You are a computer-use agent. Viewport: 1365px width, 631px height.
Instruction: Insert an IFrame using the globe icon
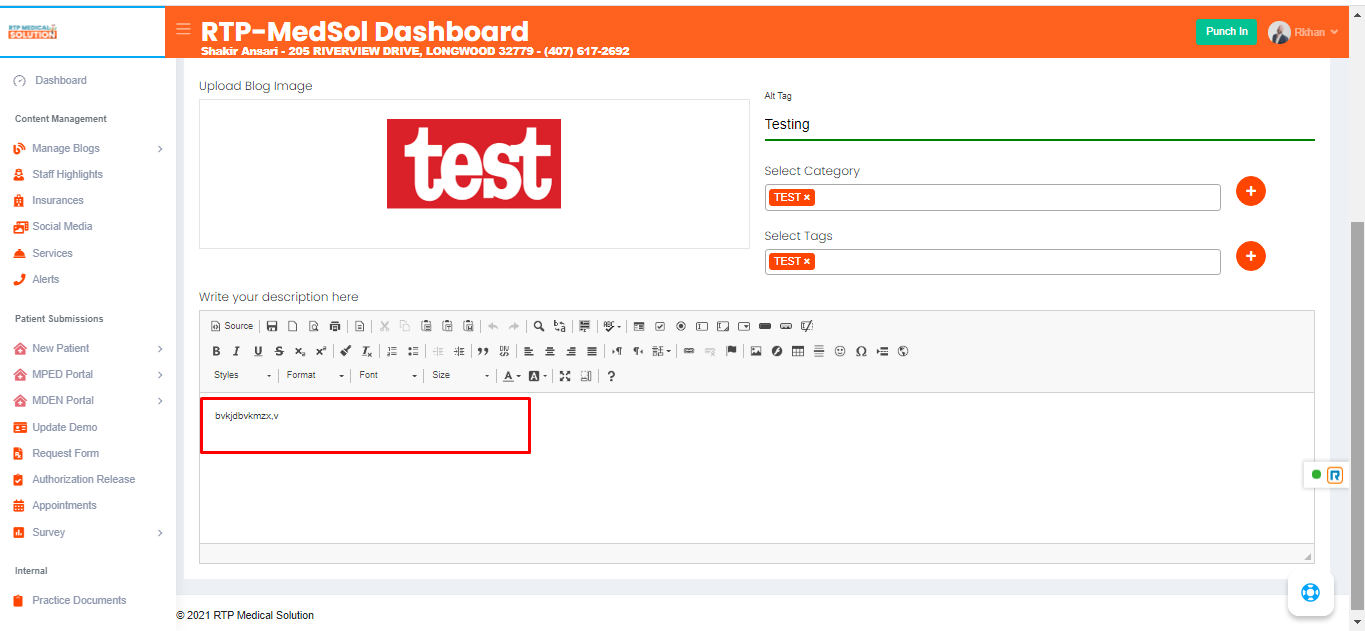tap(903, 351)
